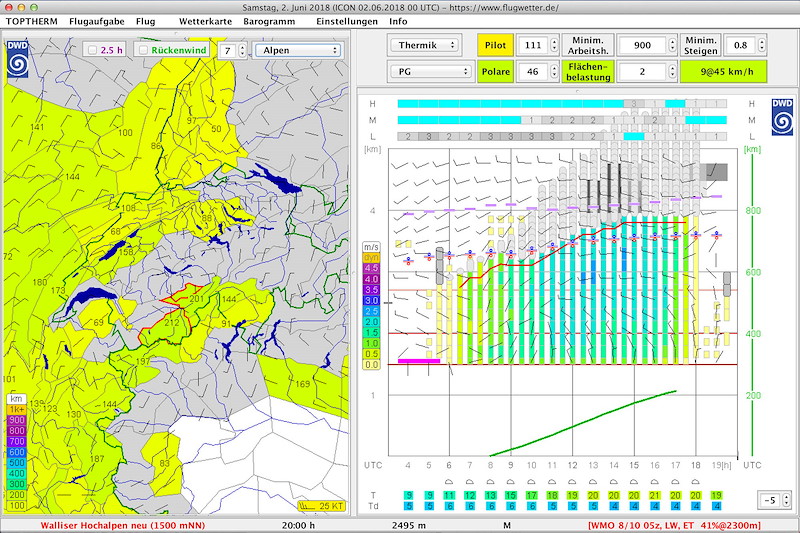Viewport: 800px width, 533px height.
Task: Click the cloud symbol below hour 9
Action: (511, 482)
